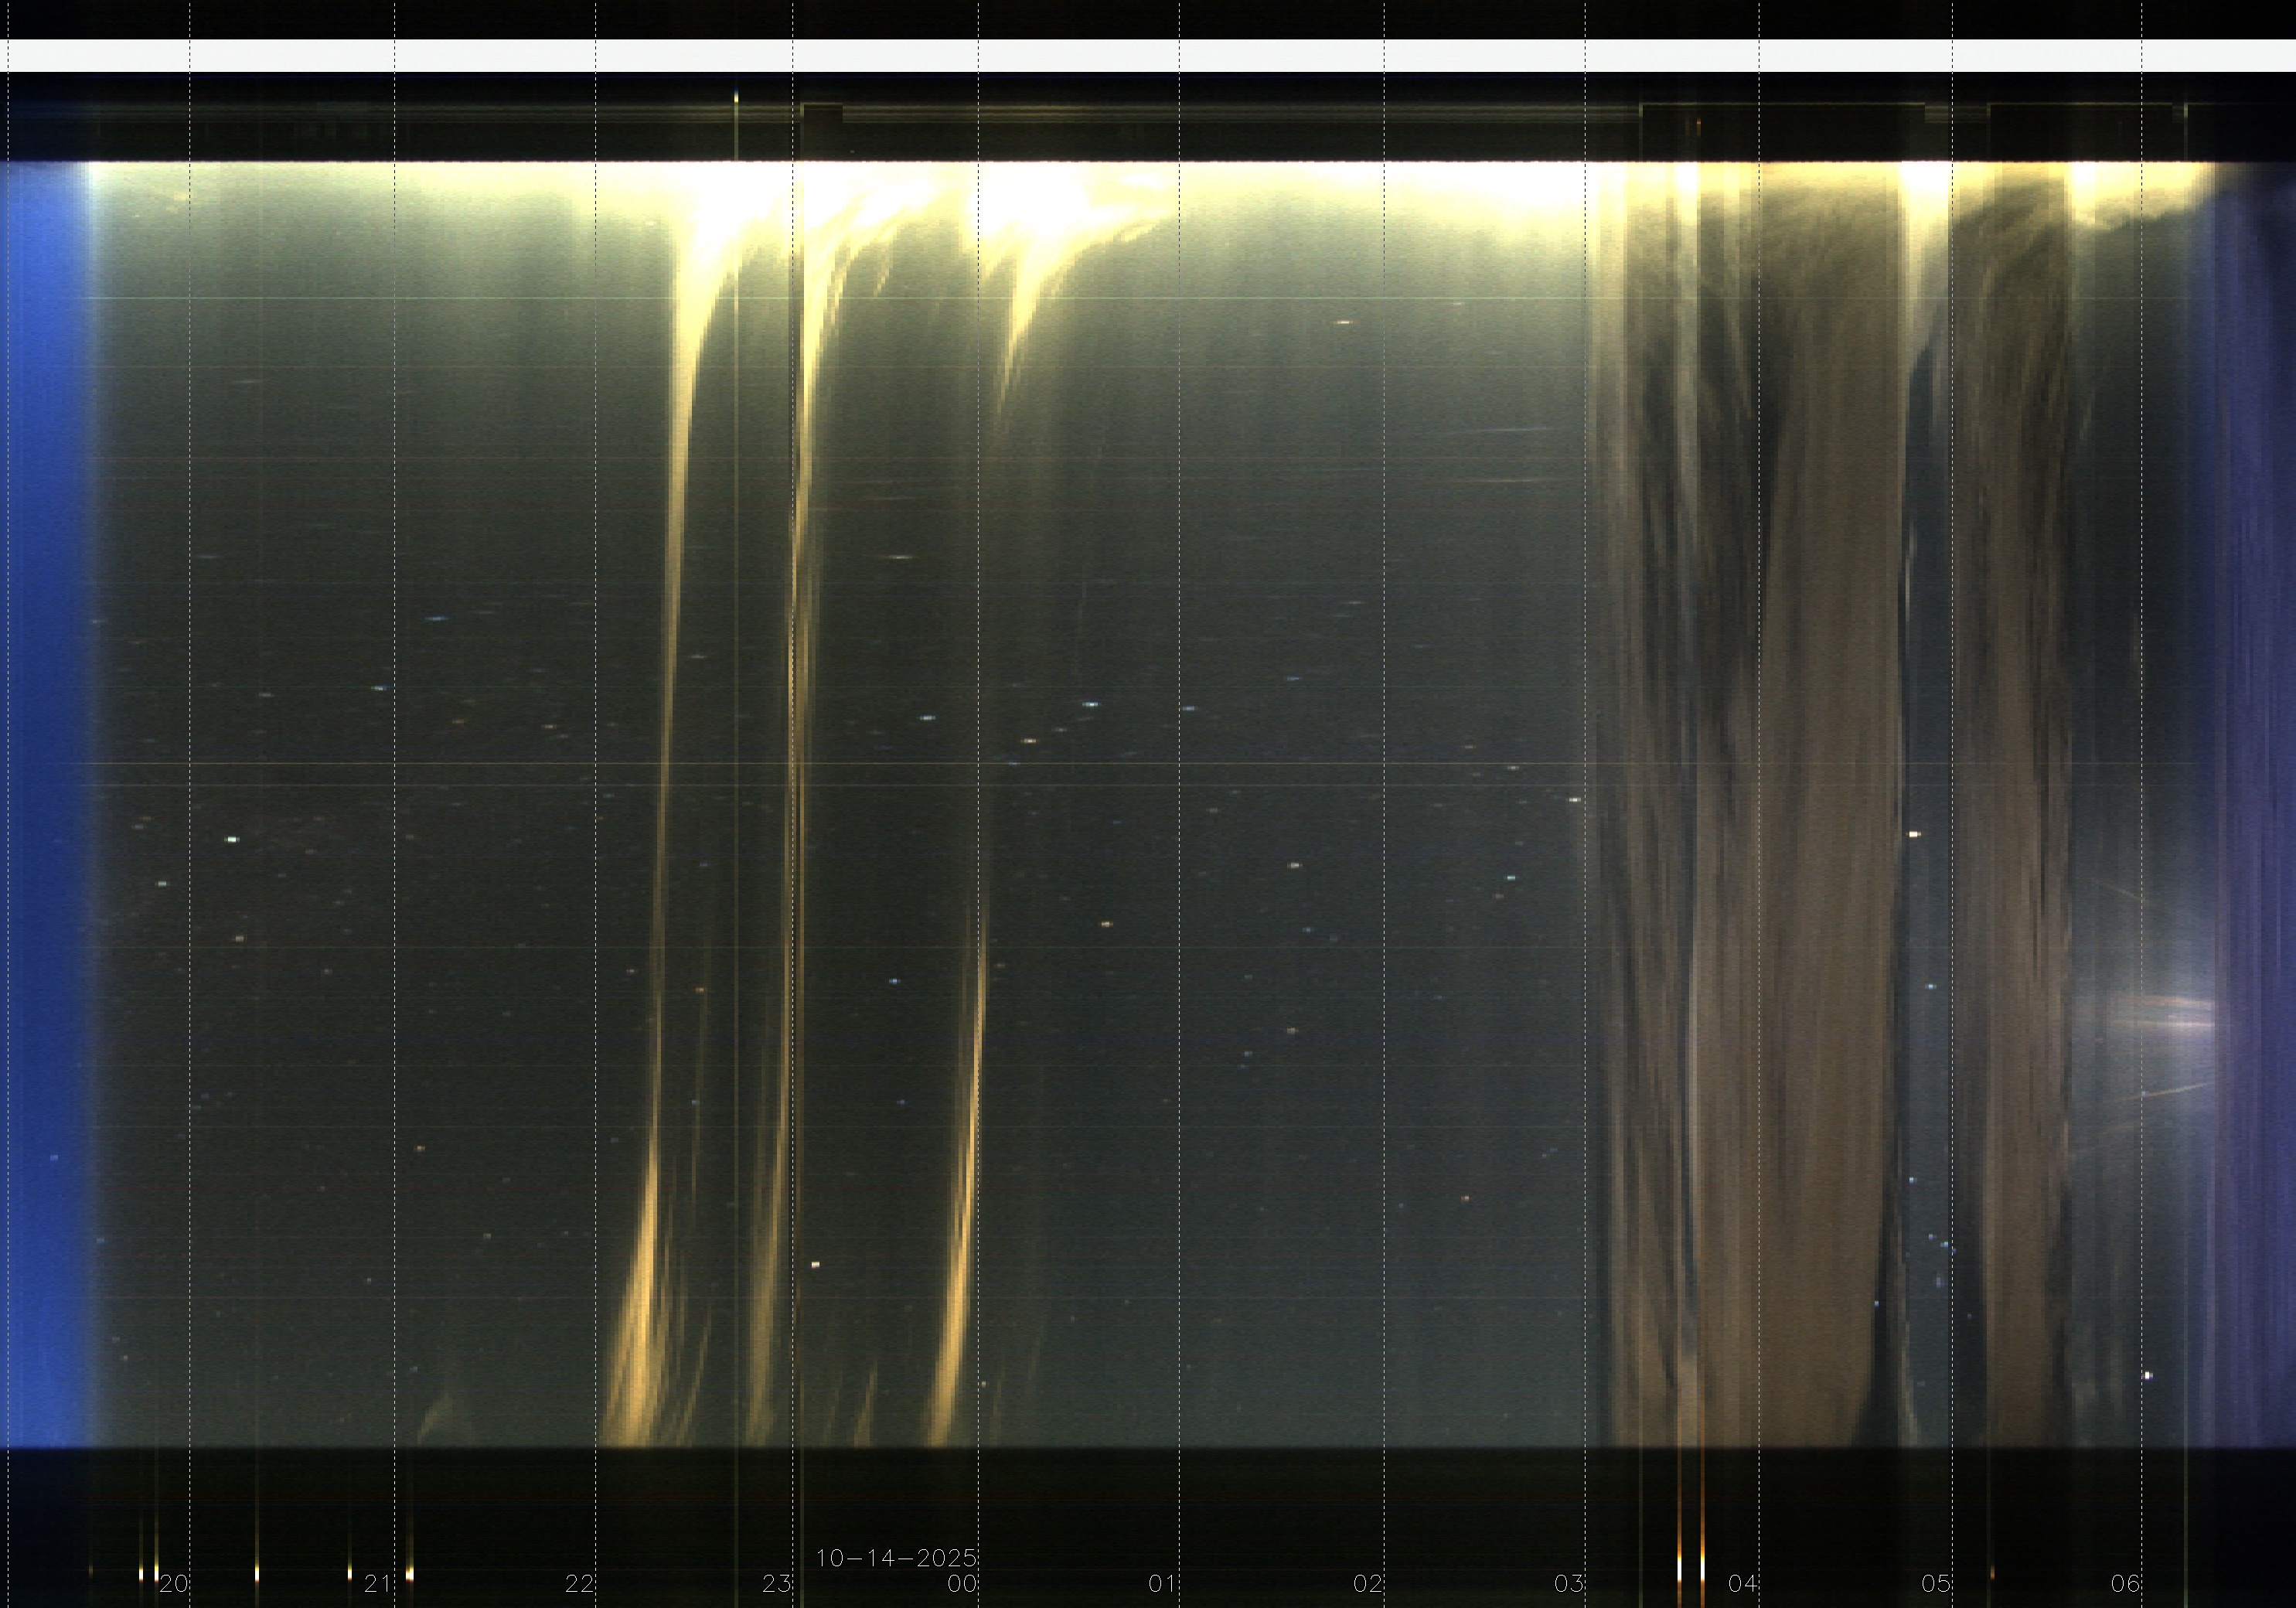This screenshot has height=1608, width=2296.
Task: Click the 05 hour marker
Action: (1936, 1584)
